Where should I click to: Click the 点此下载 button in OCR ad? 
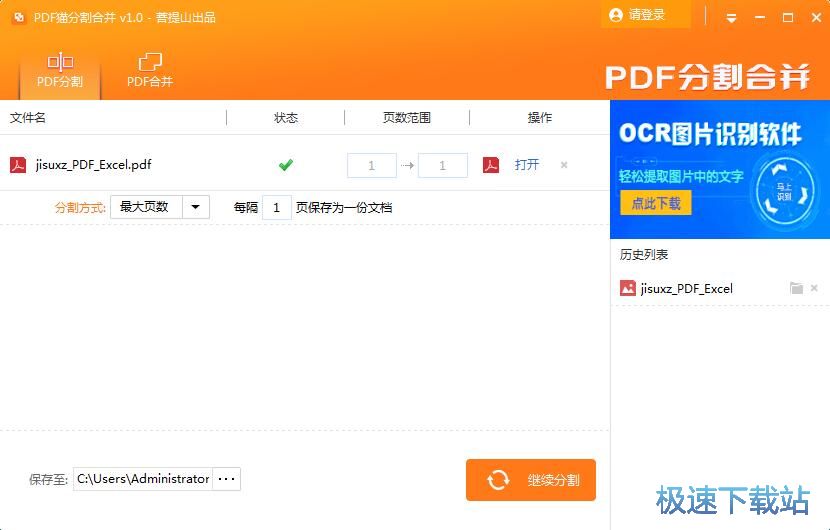pyautogui.click(x=656, y=203)
